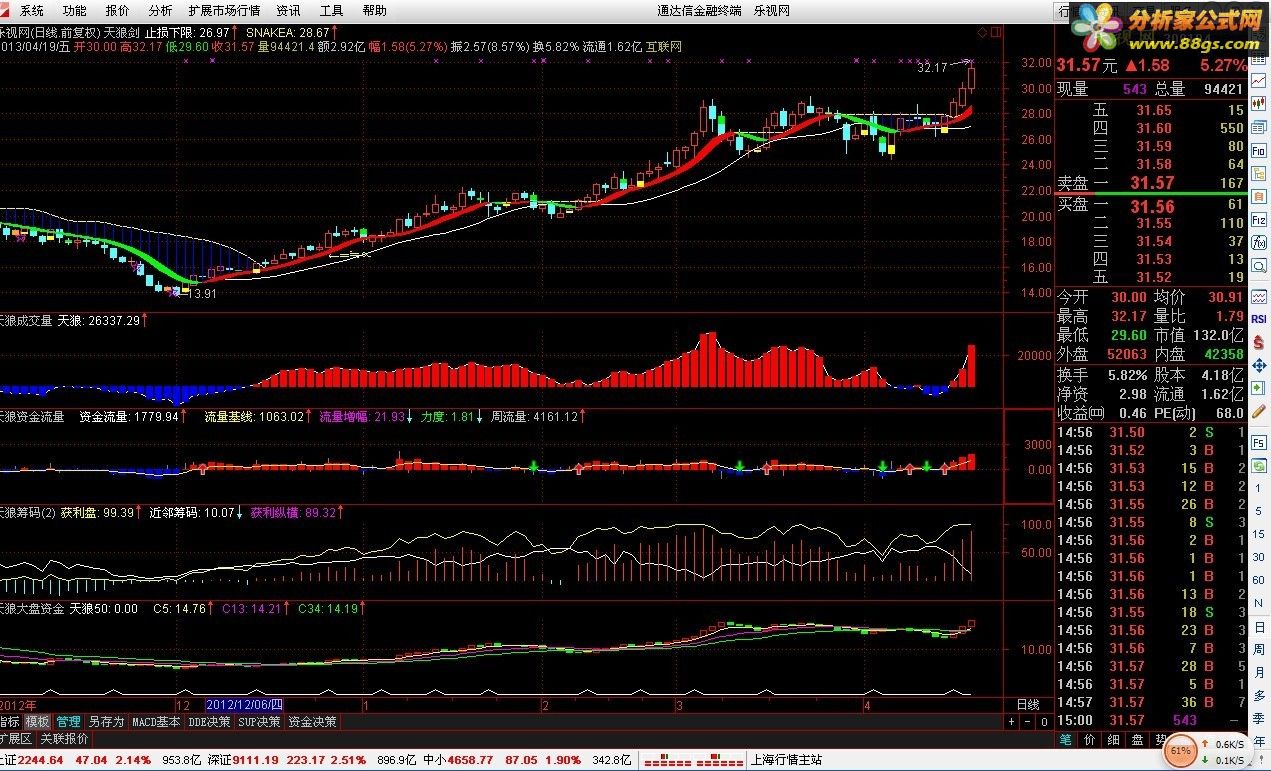Select the 盘 tab under trades
The image size is (1271, 771).
[1137, 740]
